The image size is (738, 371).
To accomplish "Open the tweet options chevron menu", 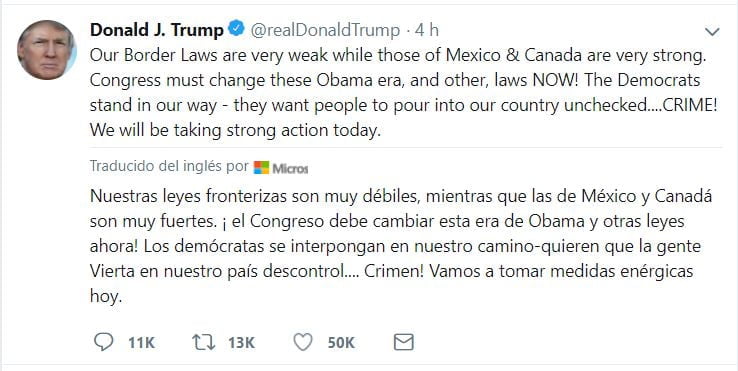I will 712,32.
